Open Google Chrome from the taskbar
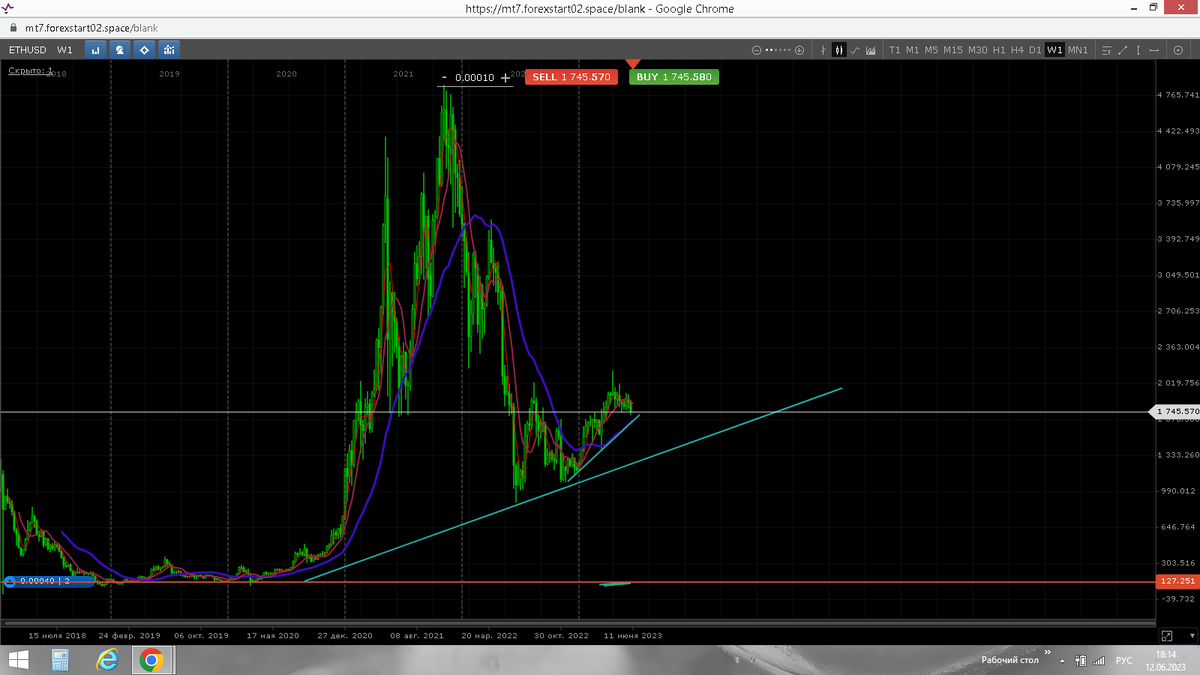The width and height of the screenshot is (1200, 675). click(x=152, y=660)
